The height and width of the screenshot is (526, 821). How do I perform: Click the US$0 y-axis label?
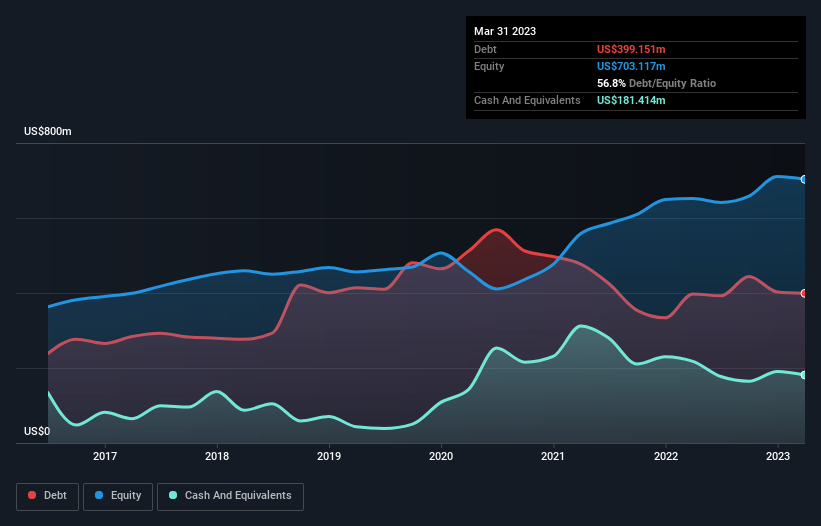pos(37,431)
